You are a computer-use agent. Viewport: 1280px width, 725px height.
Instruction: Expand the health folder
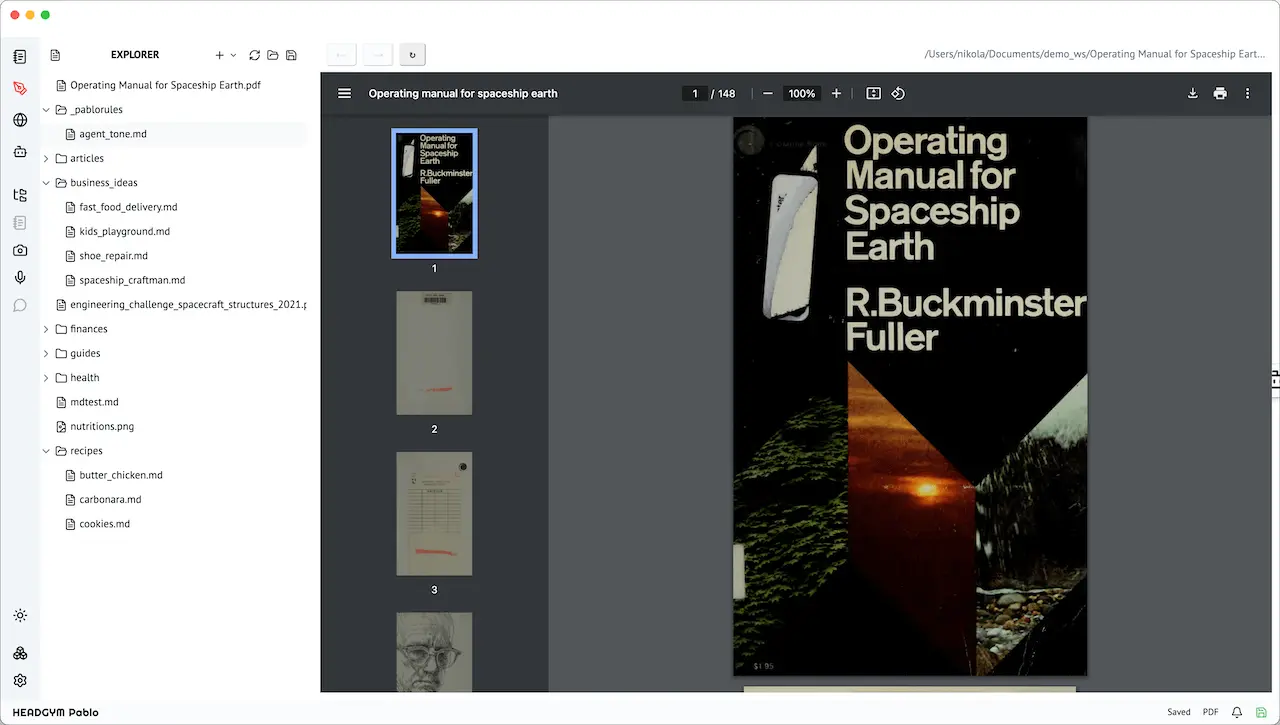tap(46, 378)
